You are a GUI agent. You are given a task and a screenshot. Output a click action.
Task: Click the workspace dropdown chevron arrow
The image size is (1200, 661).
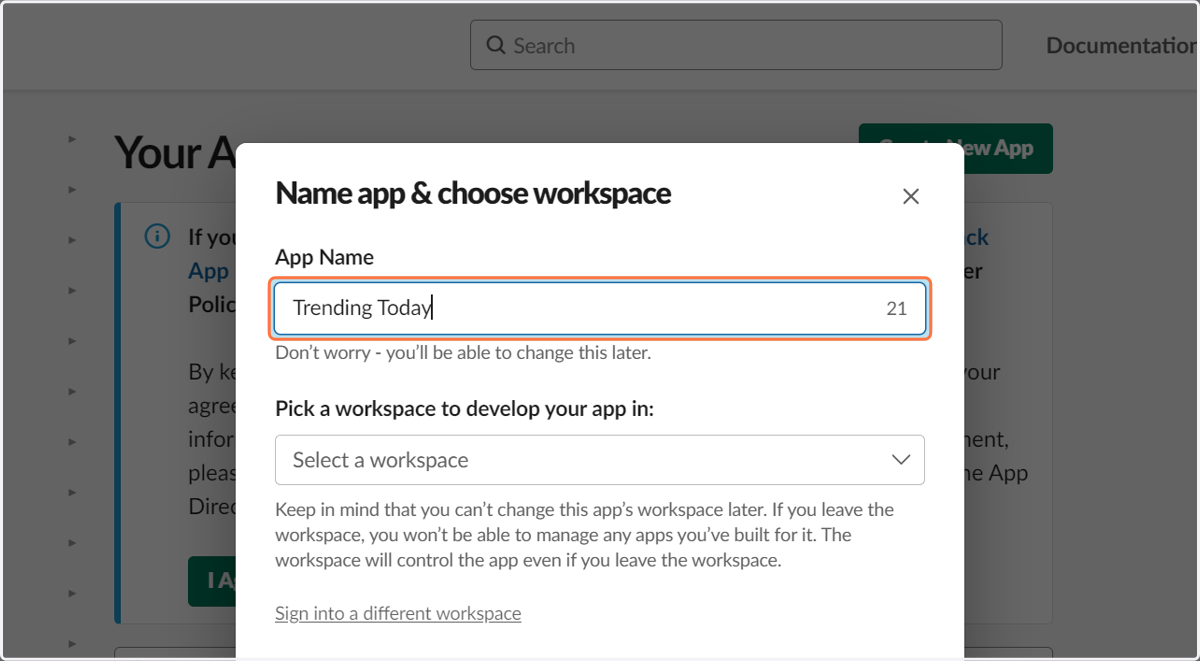(900, 460)
